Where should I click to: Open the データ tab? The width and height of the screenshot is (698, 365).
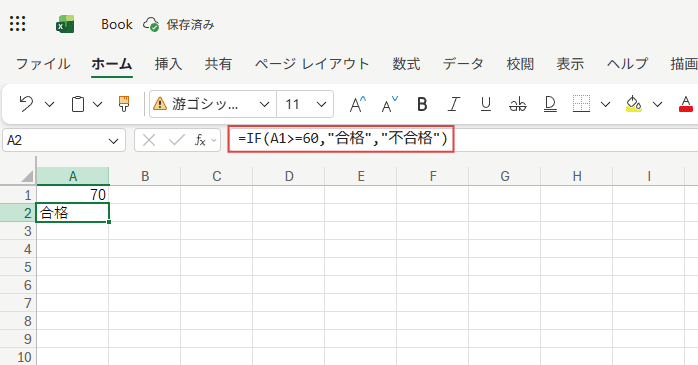pos(463,64)
